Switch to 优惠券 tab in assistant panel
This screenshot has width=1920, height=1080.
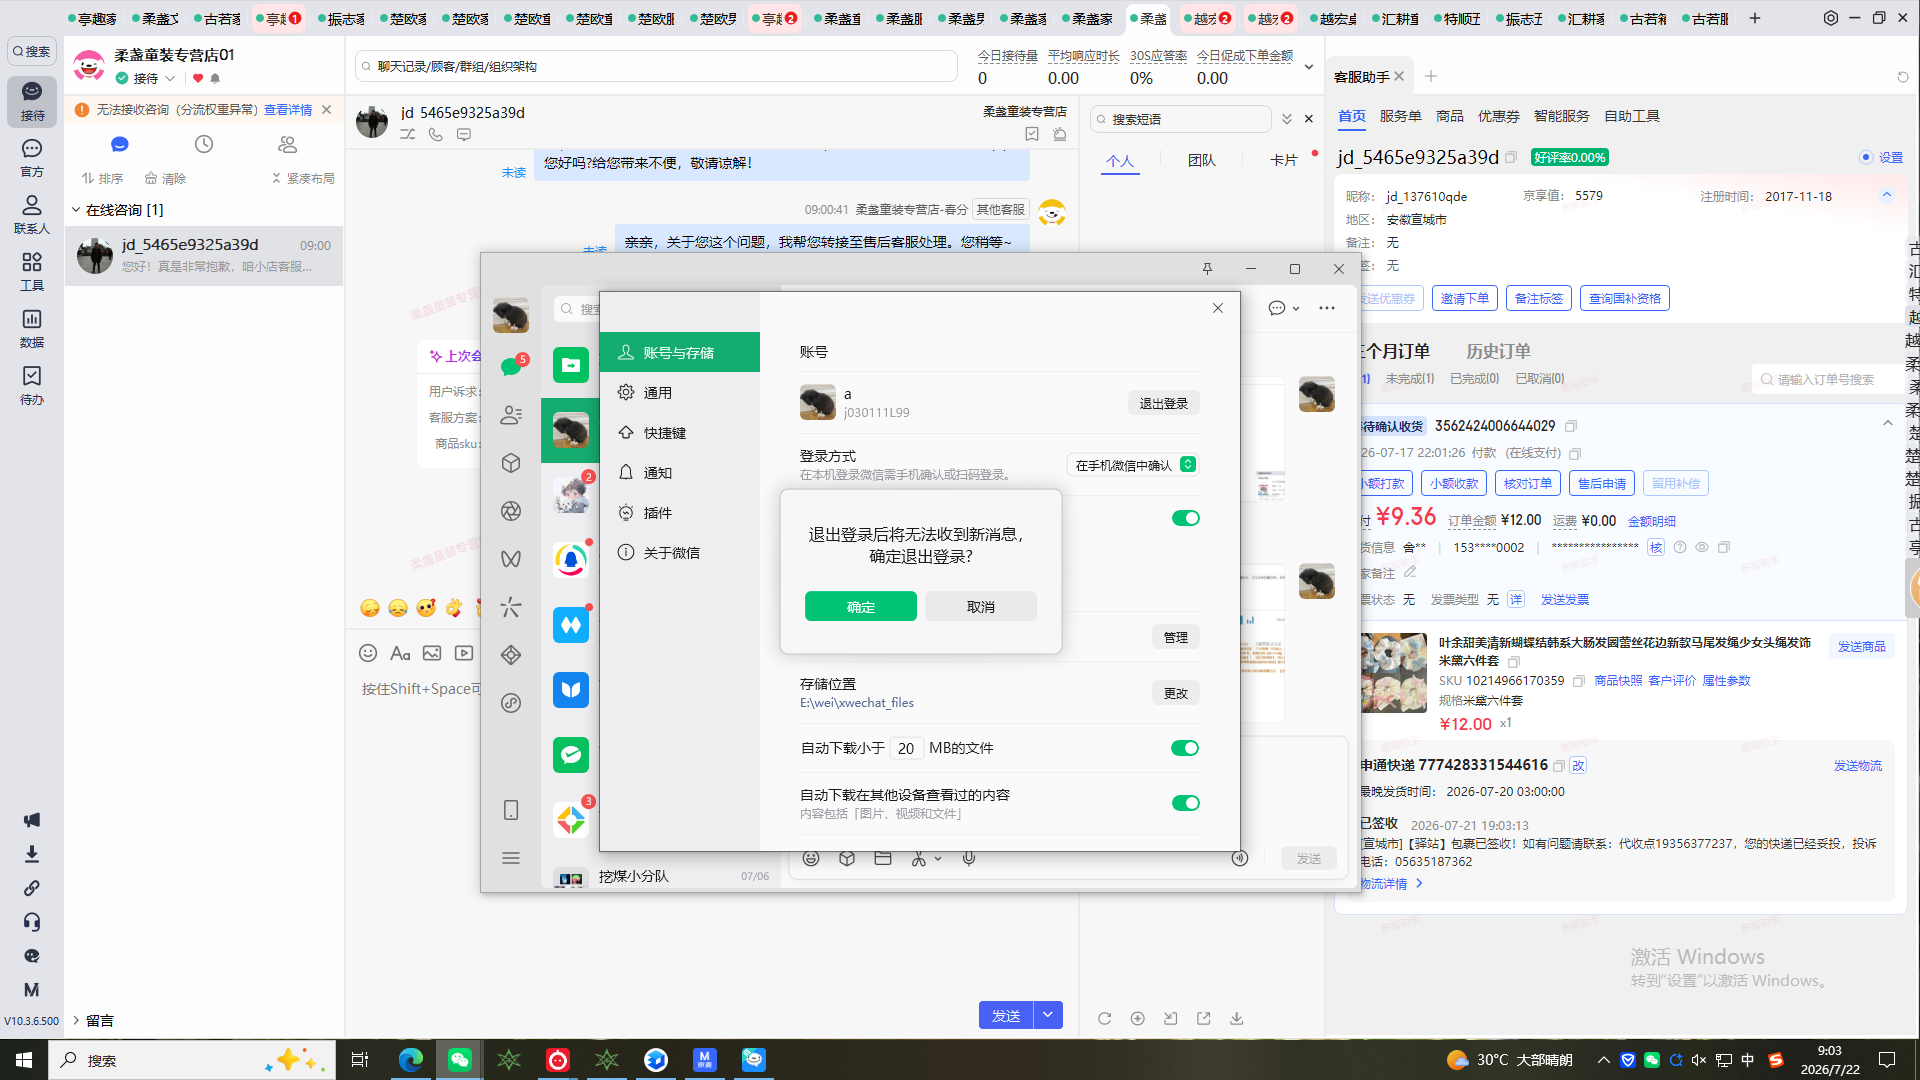[1499, 116]
